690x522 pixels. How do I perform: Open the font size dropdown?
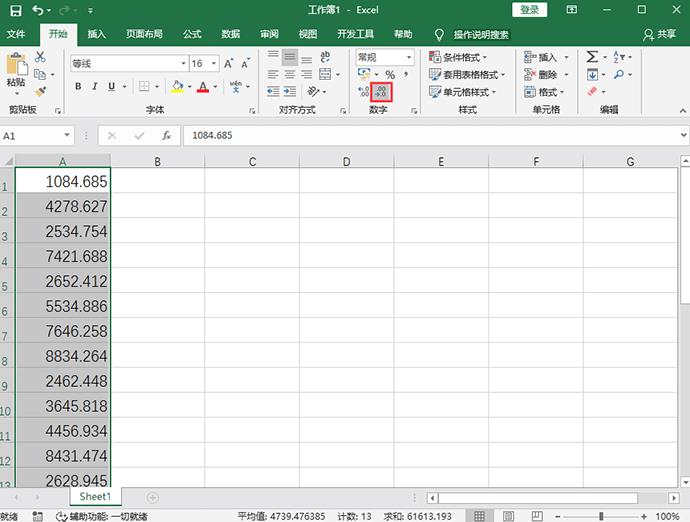[x=214, y=64]
